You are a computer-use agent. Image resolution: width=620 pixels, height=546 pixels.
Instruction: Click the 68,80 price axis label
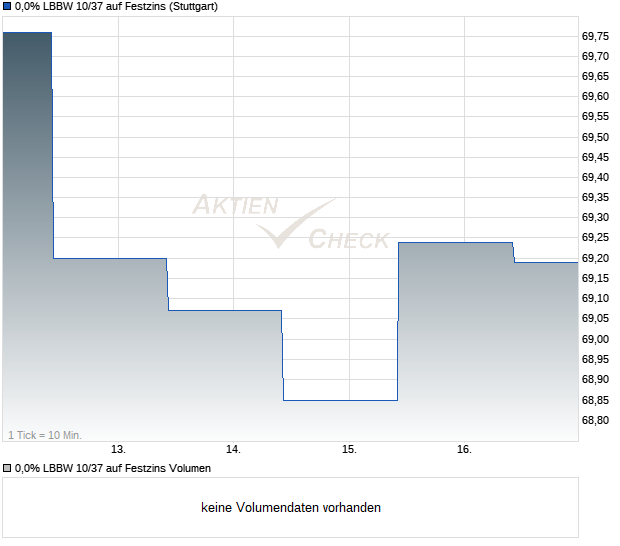point(595,420)
